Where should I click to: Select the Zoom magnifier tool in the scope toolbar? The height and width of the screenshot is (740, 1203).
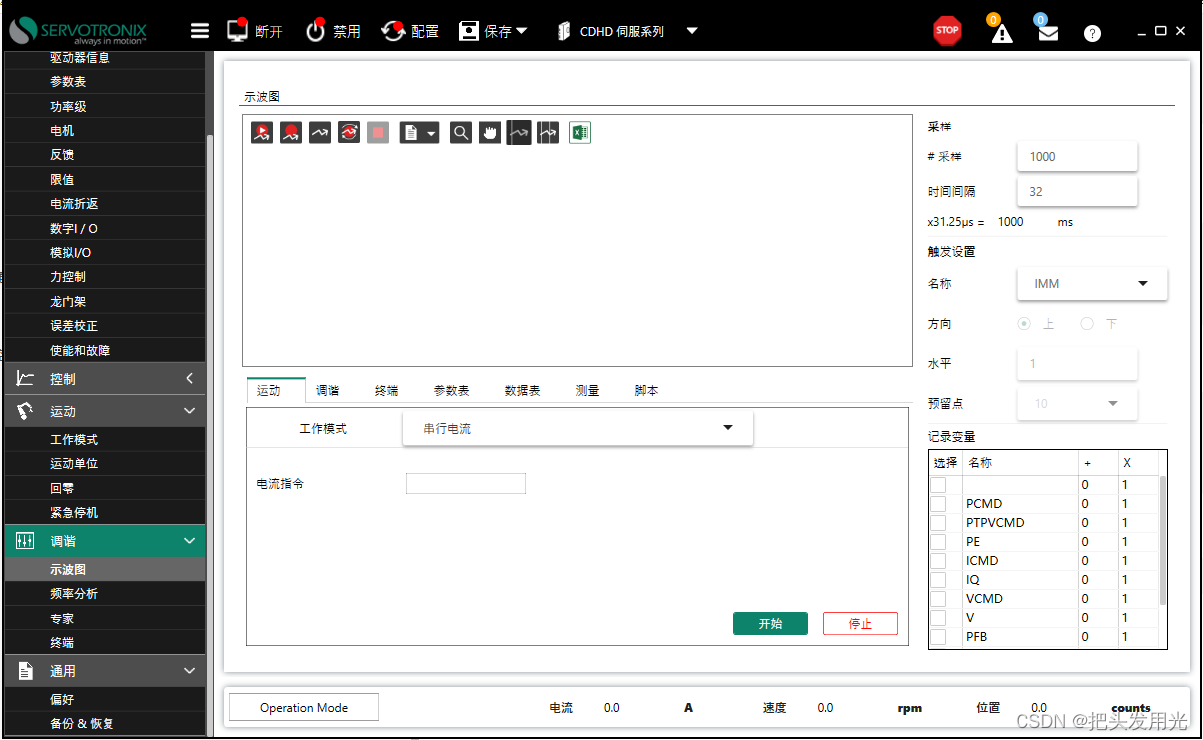pos(460,132)
